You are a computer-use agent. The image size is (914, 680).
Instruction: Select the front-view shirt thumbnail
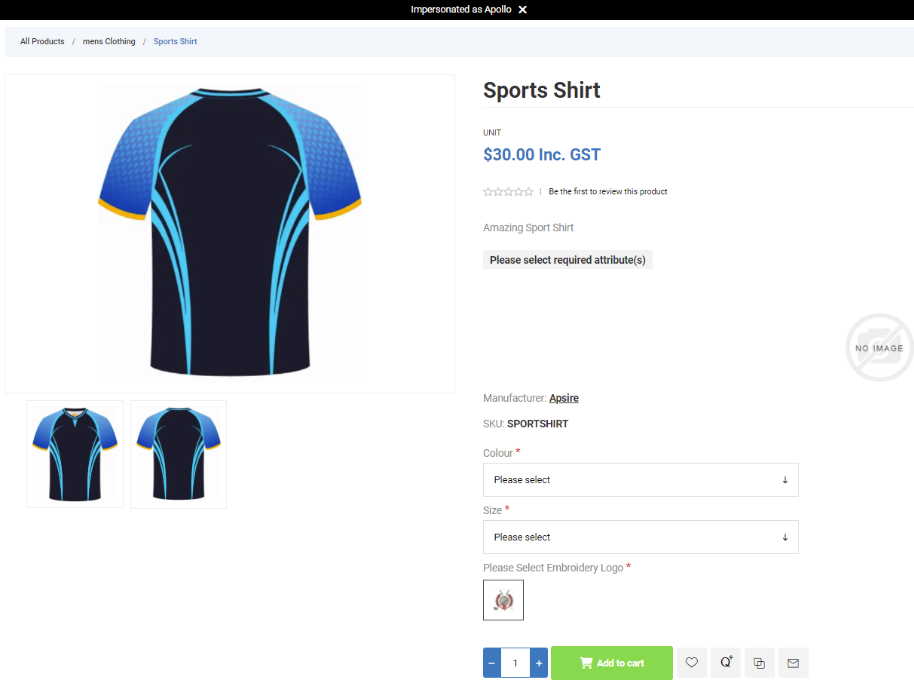[74, 454]
